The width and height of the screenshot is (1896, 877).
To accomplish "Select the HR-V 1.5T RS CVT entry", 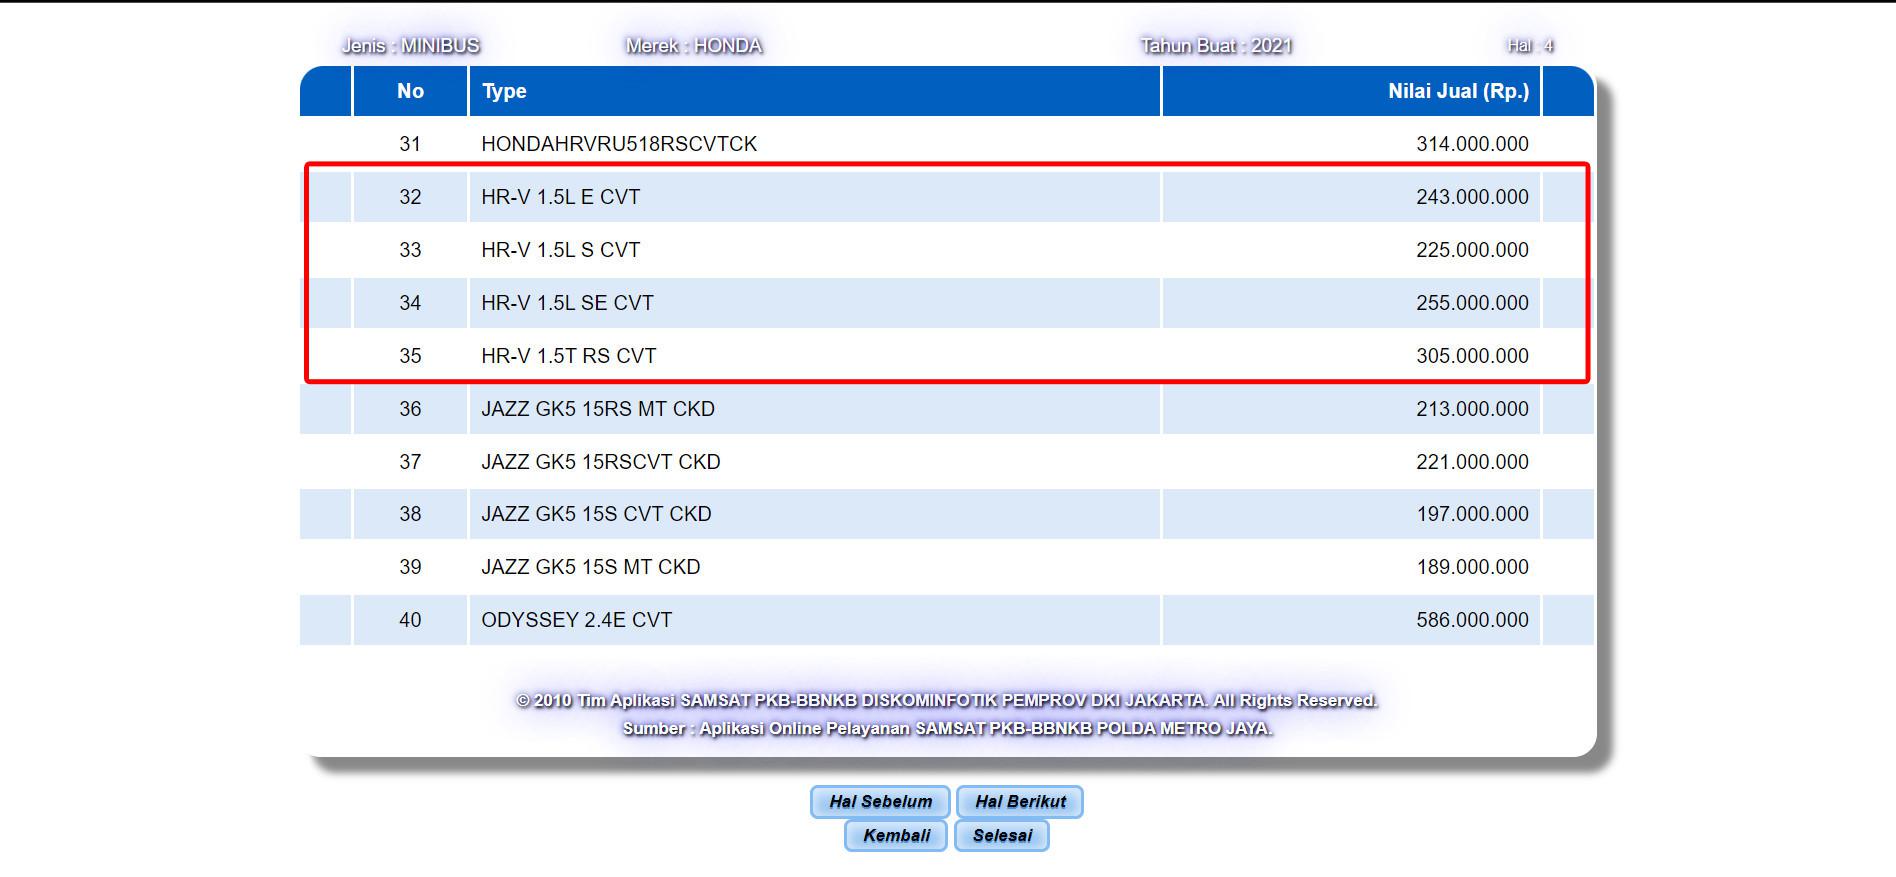I will point(569,356).
